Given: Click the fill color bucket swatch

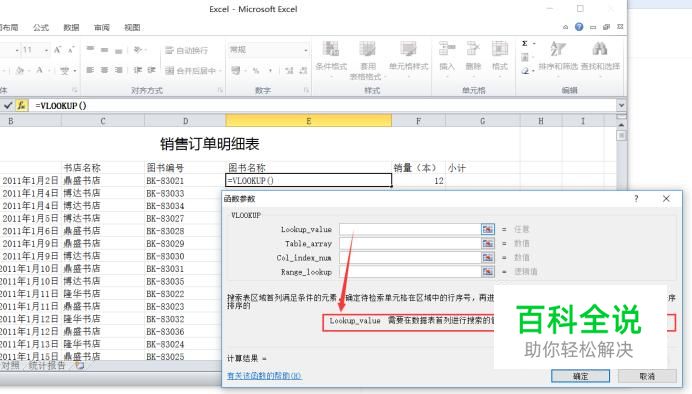Looking at the screenshot, I should (x=20, y=71).
